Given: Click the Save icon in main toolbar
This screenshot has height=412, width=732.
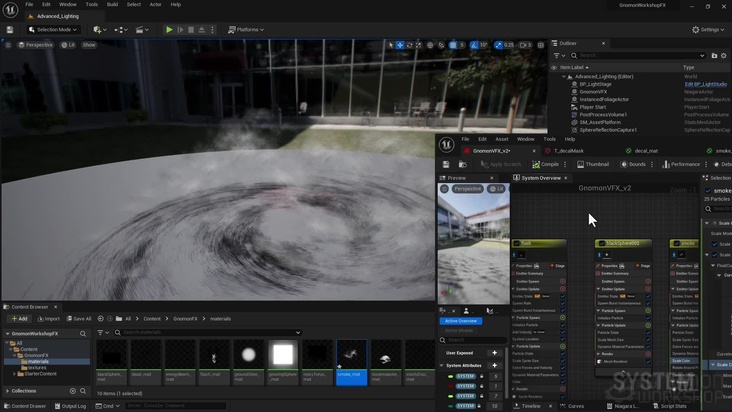Looking at the screenshot, I should coord(9,30).
